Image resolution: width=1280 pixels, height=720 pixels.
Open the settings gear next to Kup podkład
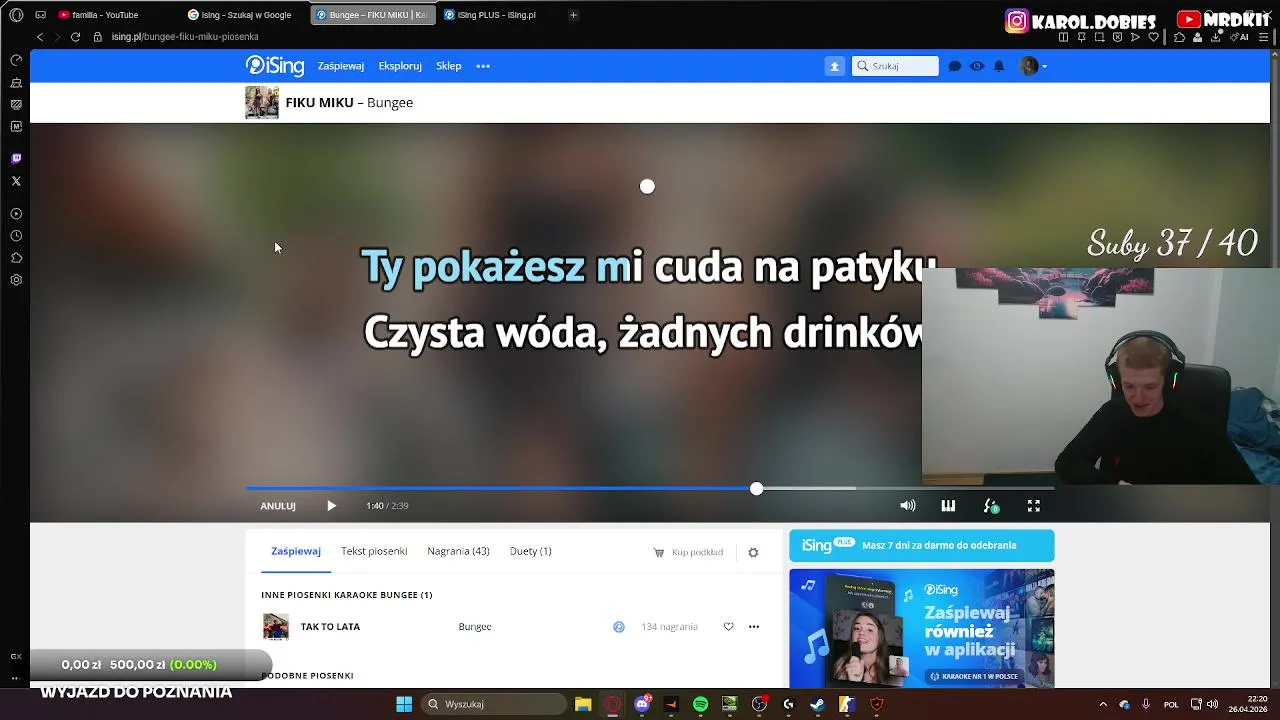point(753,552)
